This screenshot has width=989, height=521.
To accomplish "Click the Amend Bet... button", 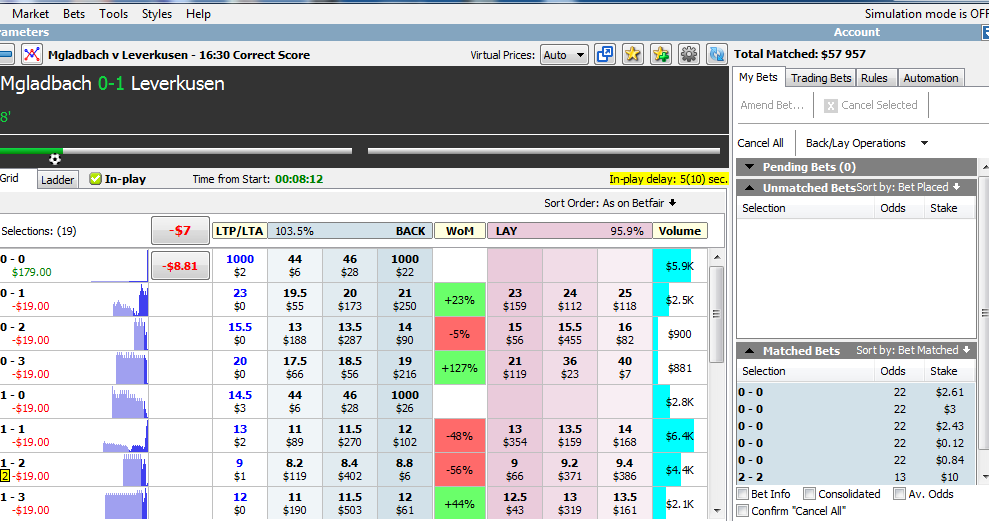I will [772, 105].
